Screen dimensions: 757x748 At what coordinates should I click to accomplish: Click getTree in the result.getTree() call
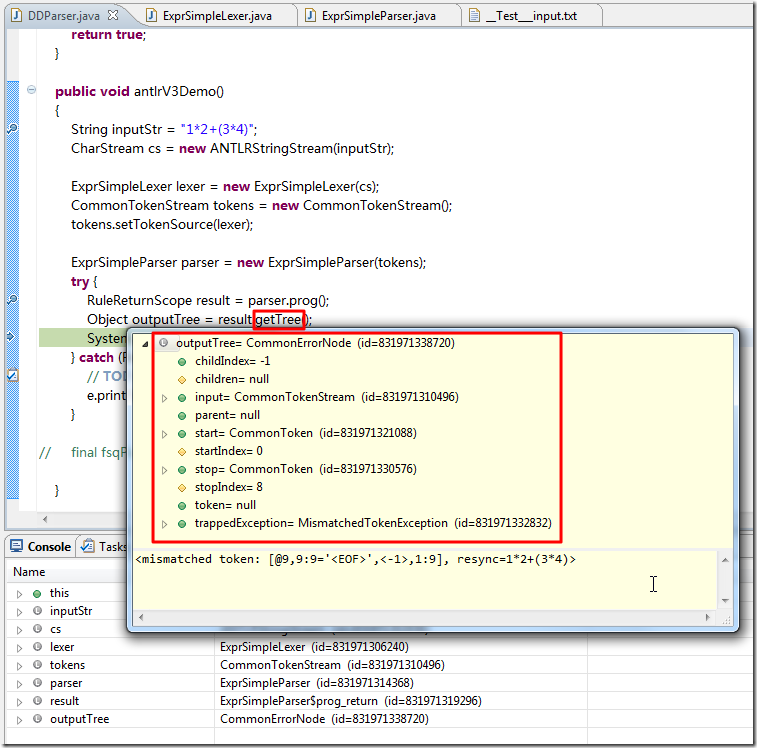pos(279,320)
